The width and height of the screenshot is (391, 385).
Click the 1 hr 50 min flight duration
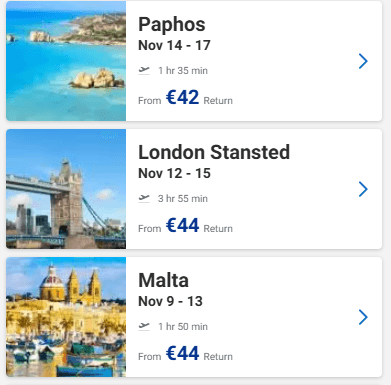(183, 327)
